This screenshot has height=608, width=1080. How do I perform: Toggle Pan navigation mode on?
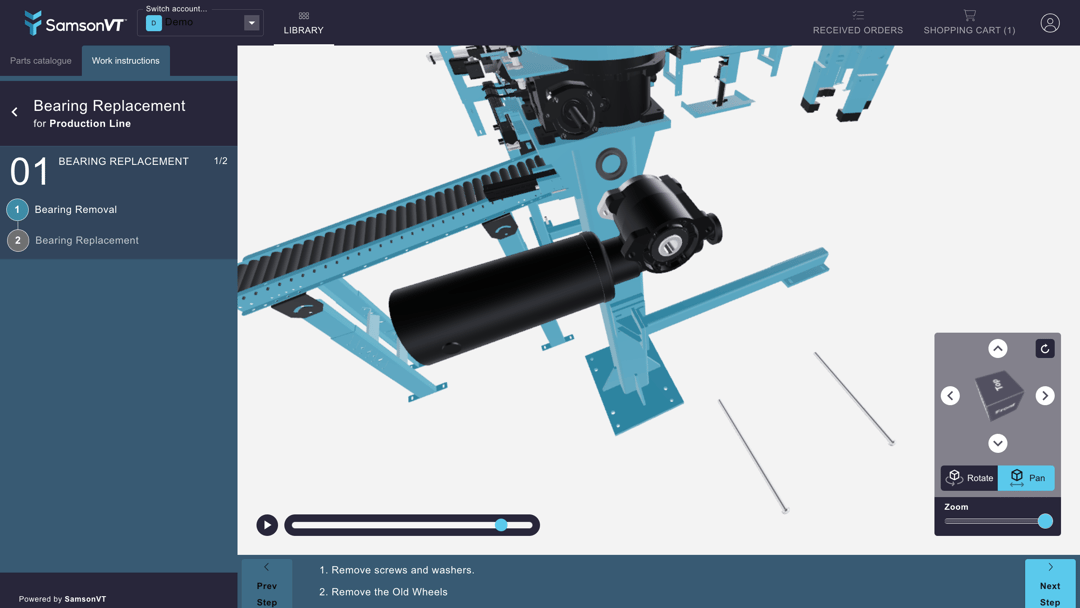(1026, 477)
